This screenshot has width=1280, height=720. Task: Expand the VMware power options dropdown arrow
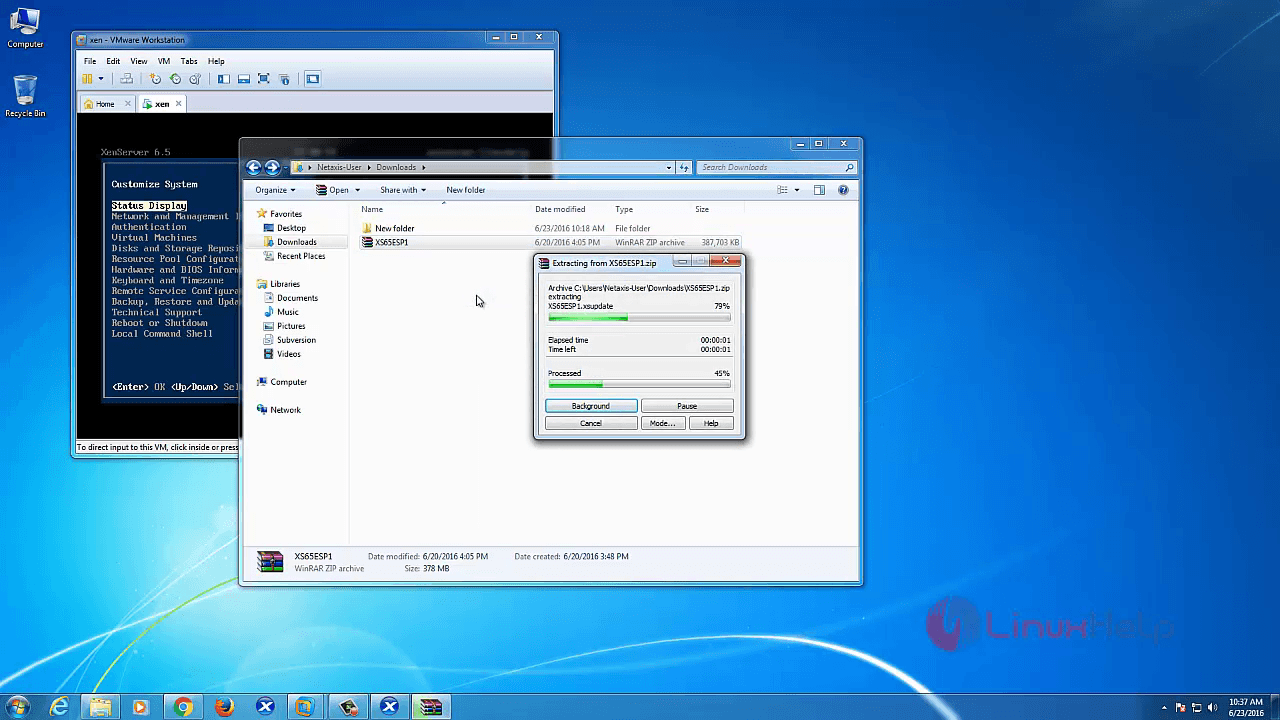click(x=101, y=79)
